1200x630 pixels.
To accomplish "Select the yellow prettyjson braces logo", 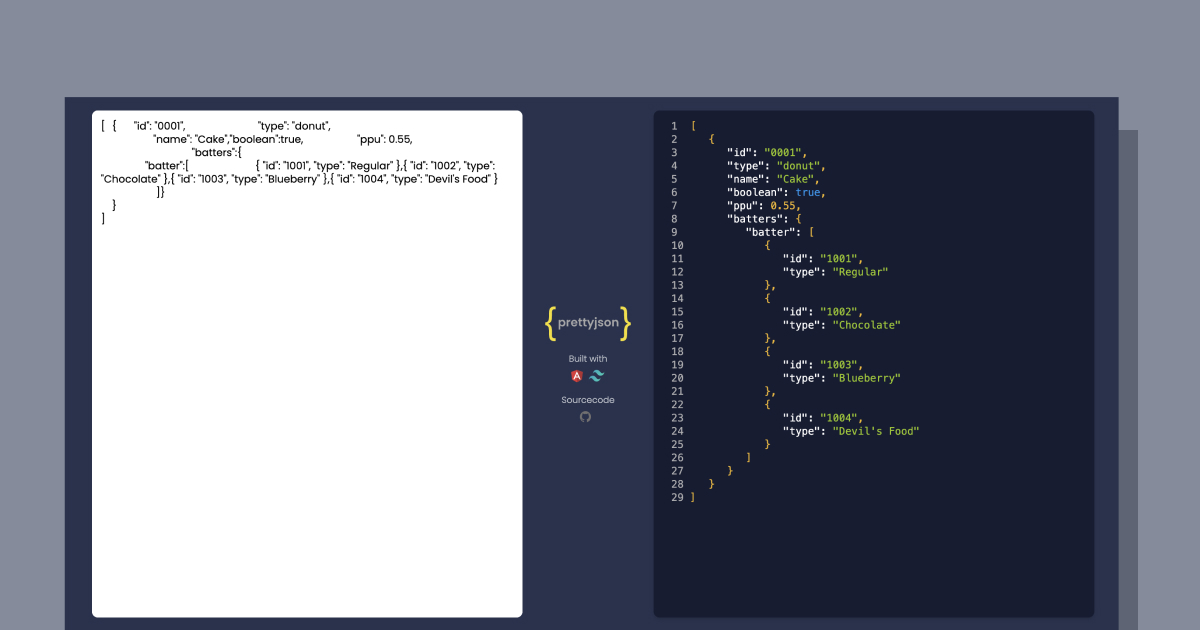I will point(587,322).
